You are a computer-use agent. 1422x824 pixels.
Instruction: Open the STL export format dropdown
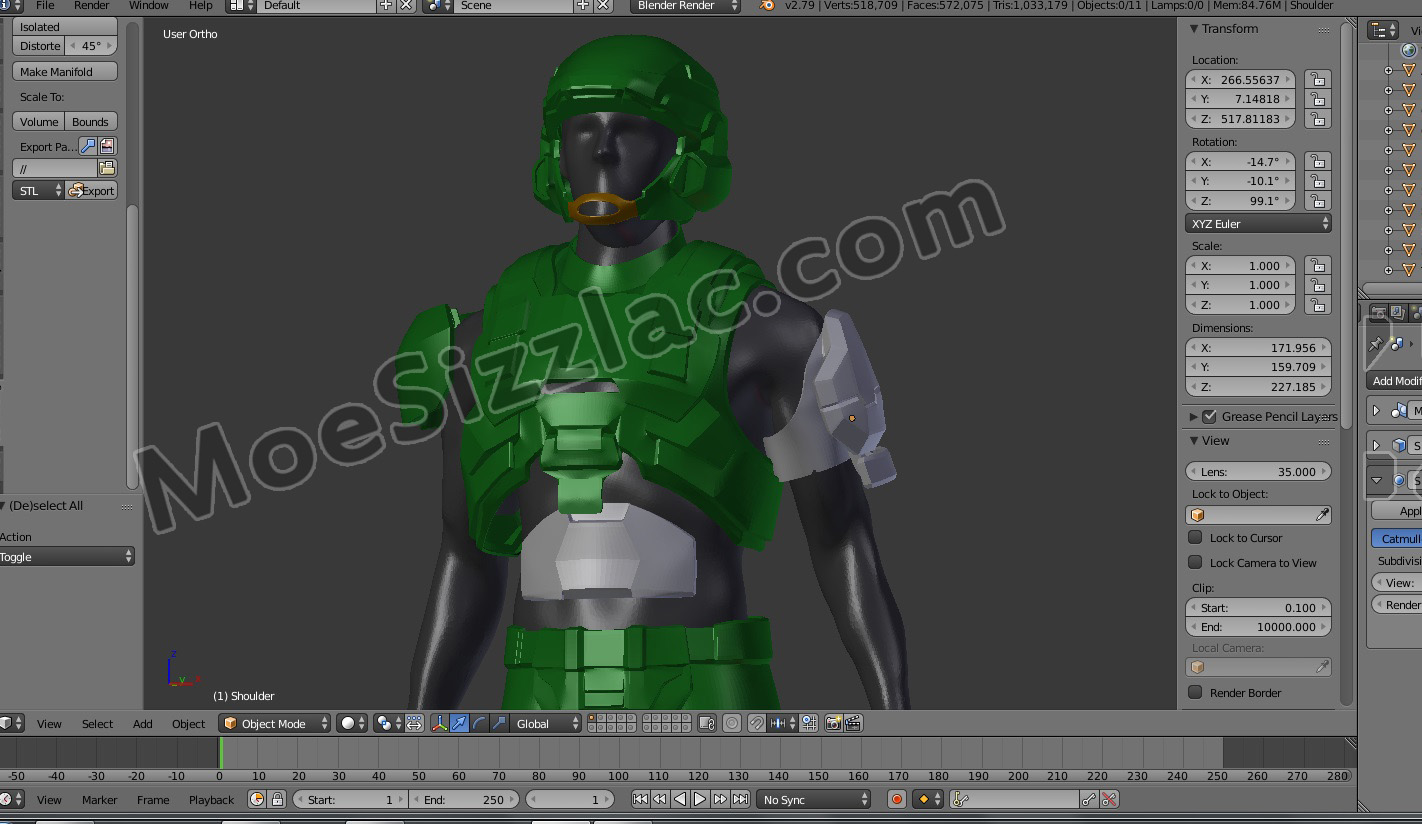tap(39, 190)
